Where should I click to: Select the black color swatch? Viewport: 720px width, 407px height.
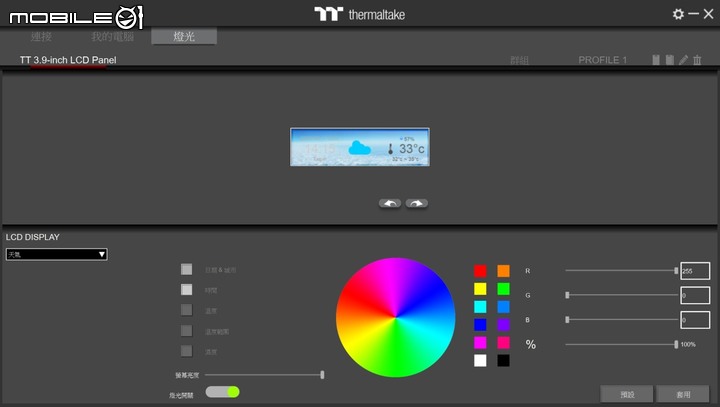tap(503, 360)
